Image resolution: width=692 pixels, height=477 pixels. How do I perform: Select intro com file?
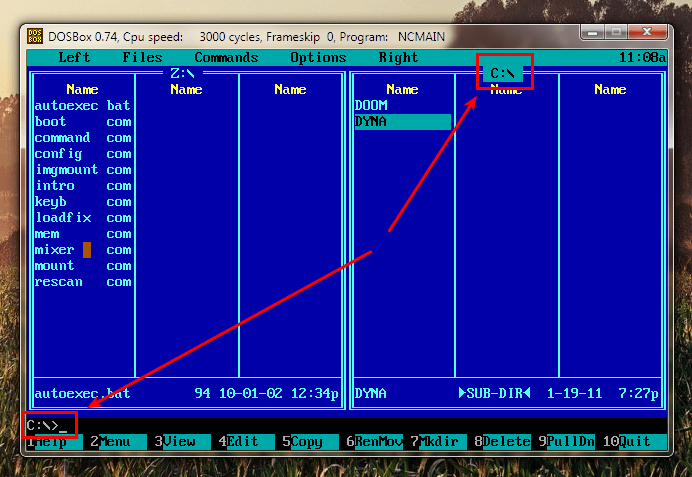83,185
